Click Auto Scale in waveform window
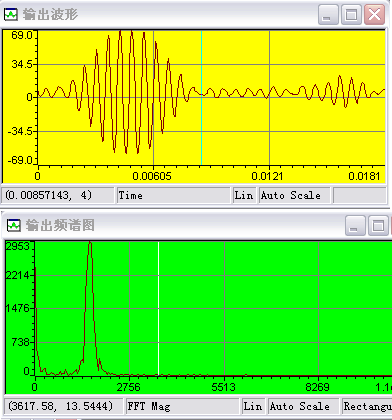392x420 pixels. point(294,195)
